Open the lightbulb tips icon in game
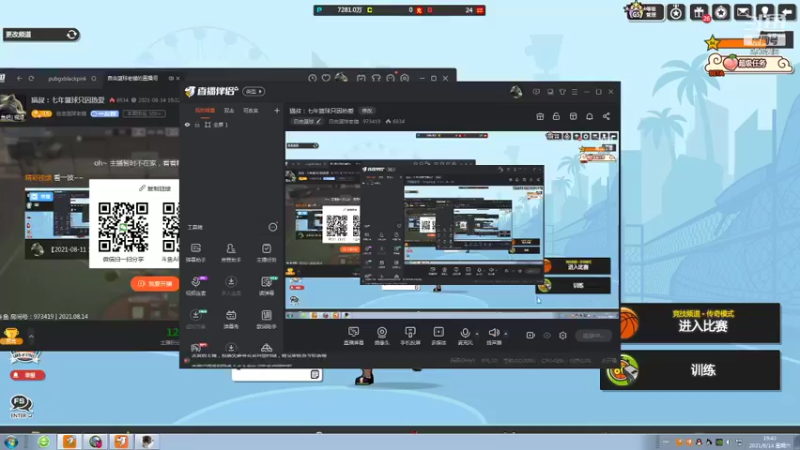 (x=765, y=12)
